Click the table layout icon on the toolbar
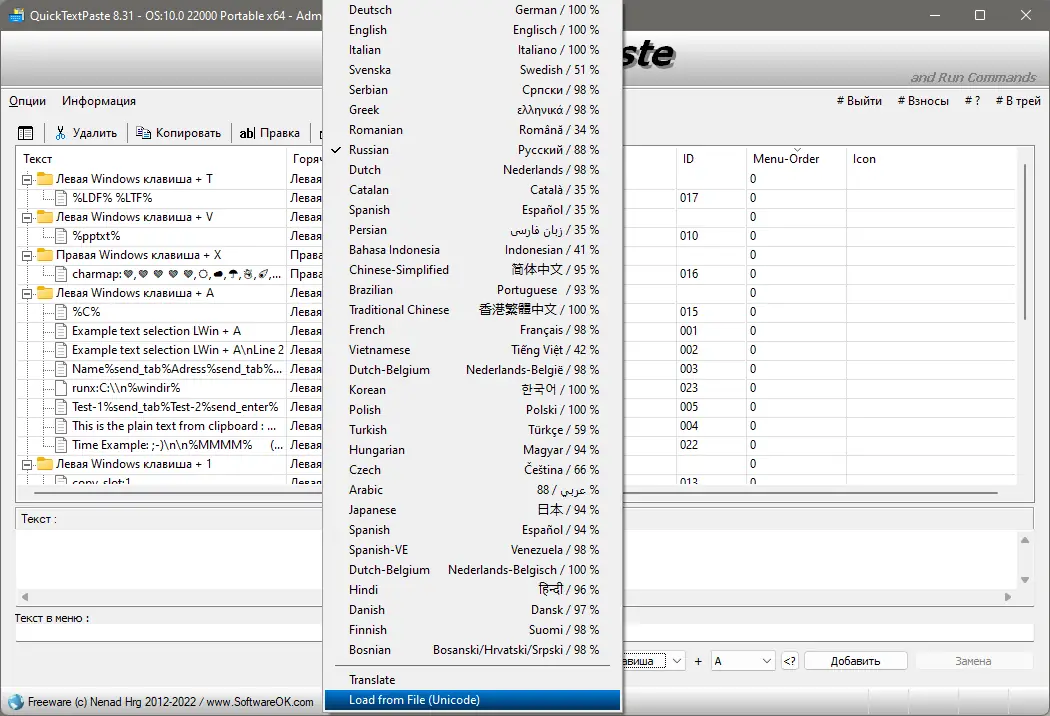Screen dimensions: 1050x716 [x=25, y=131]
